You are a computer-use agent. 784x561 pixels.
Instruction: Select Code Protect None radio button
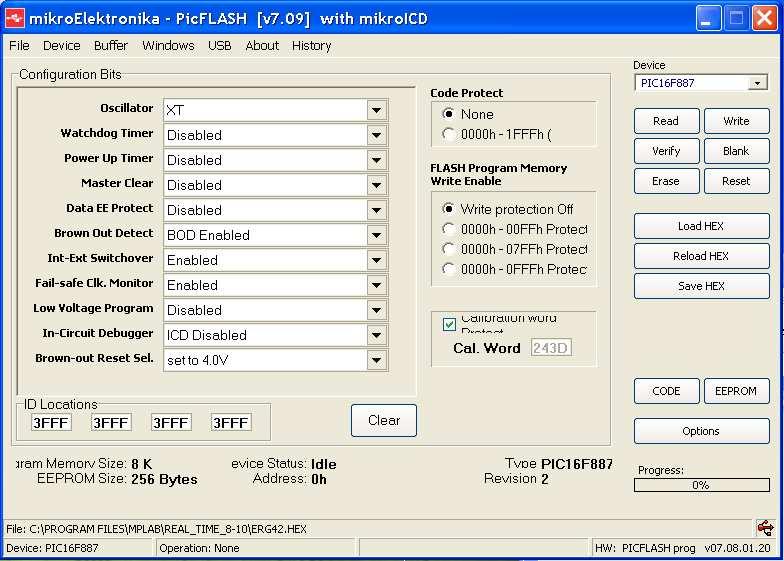448,114
